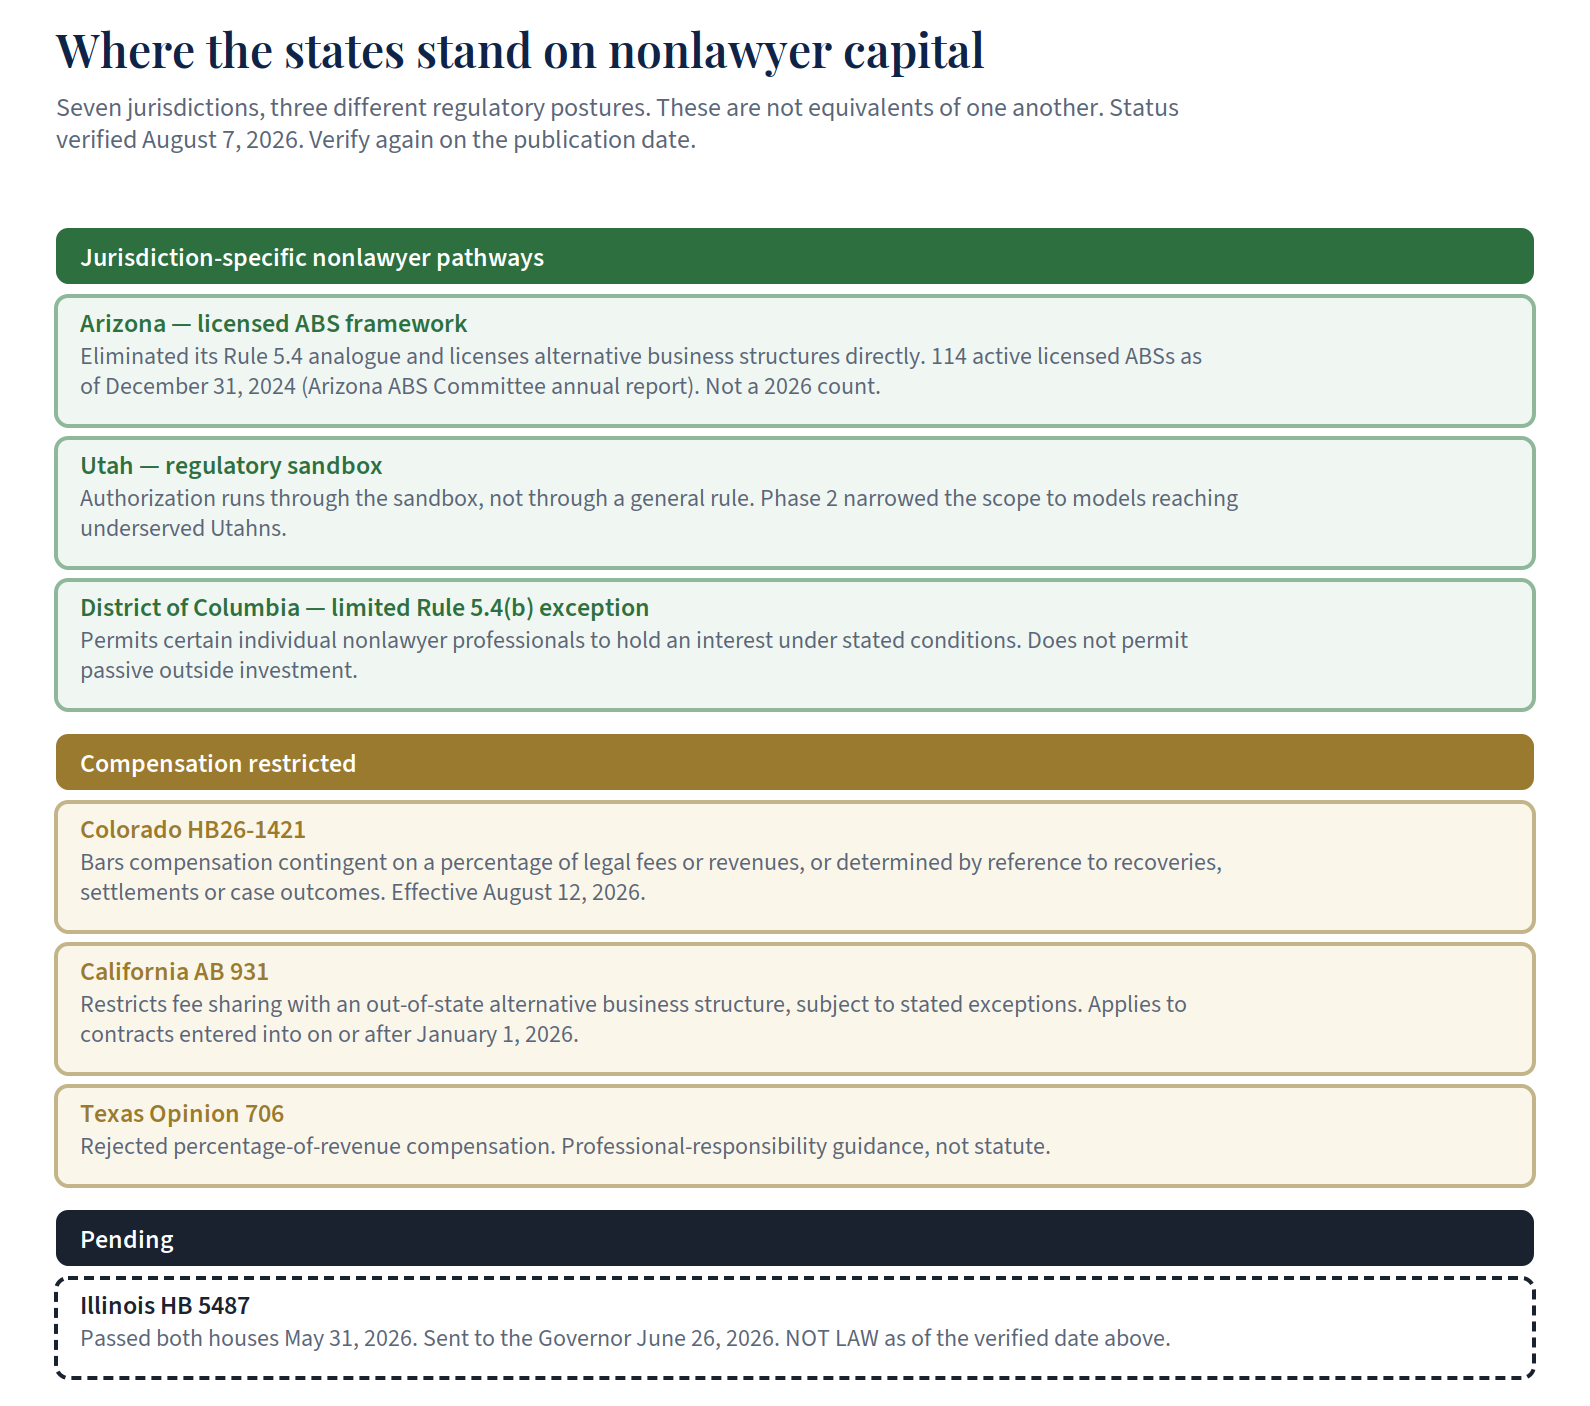Open the Illinois HB 5487 heading

tap(165, 1306)
